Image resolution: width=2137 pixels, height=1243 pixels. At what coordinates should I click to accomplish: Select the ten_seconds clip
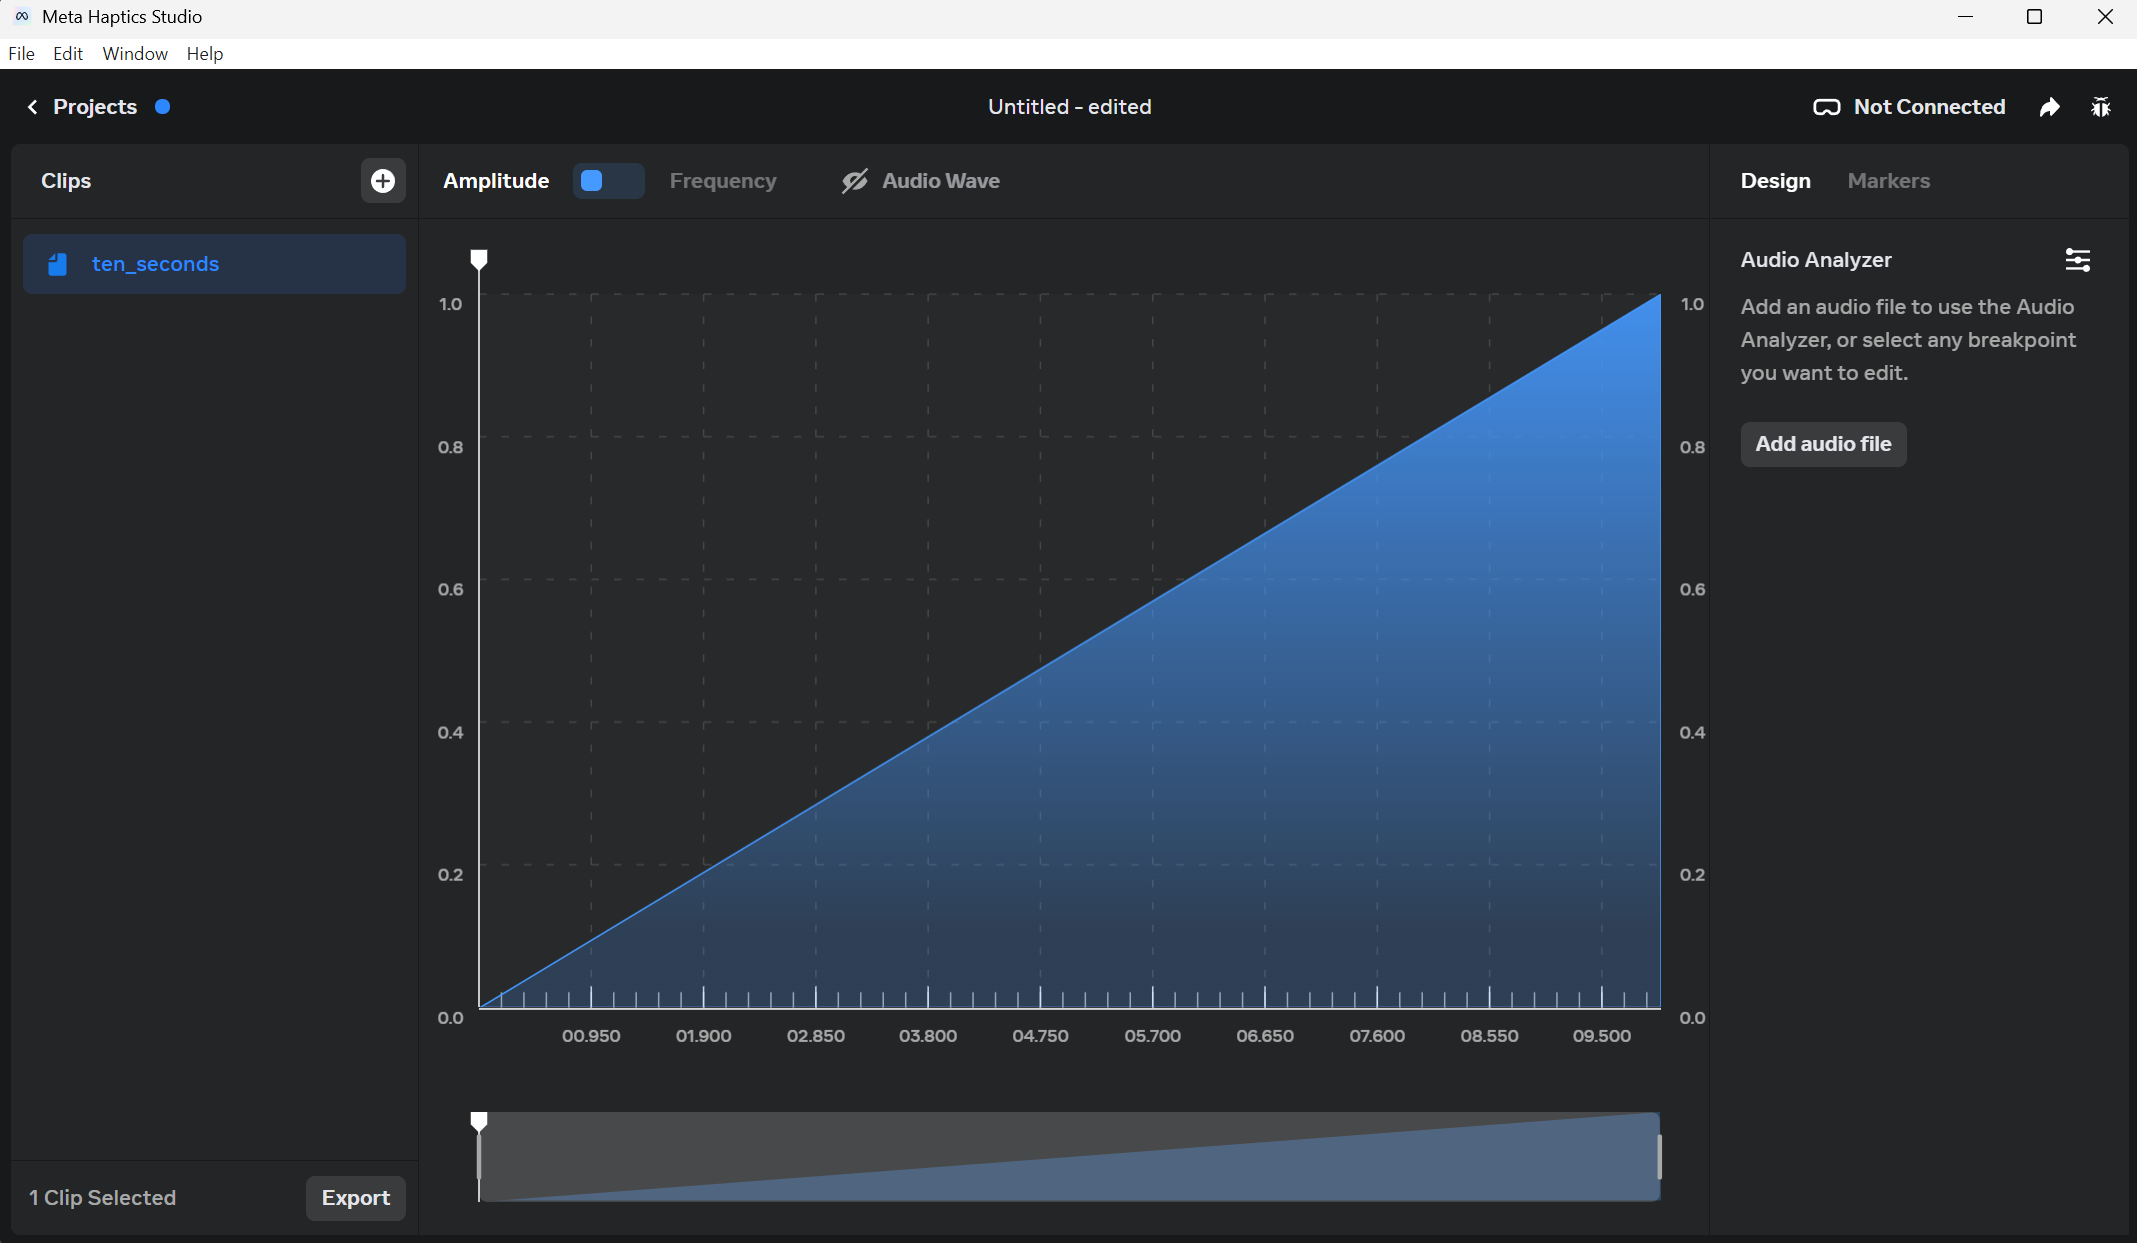tap(214, 264)
